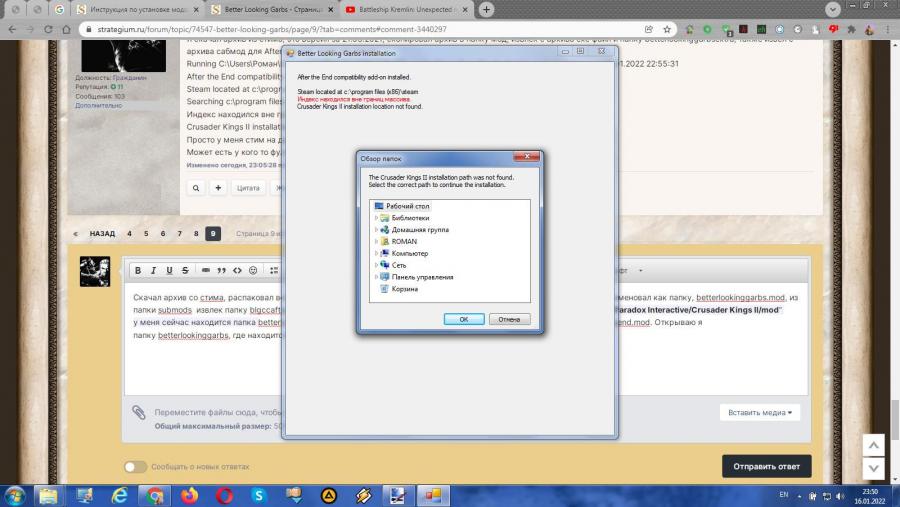
Task: Bookmark this page with star icon
Action: coord(667,29)
